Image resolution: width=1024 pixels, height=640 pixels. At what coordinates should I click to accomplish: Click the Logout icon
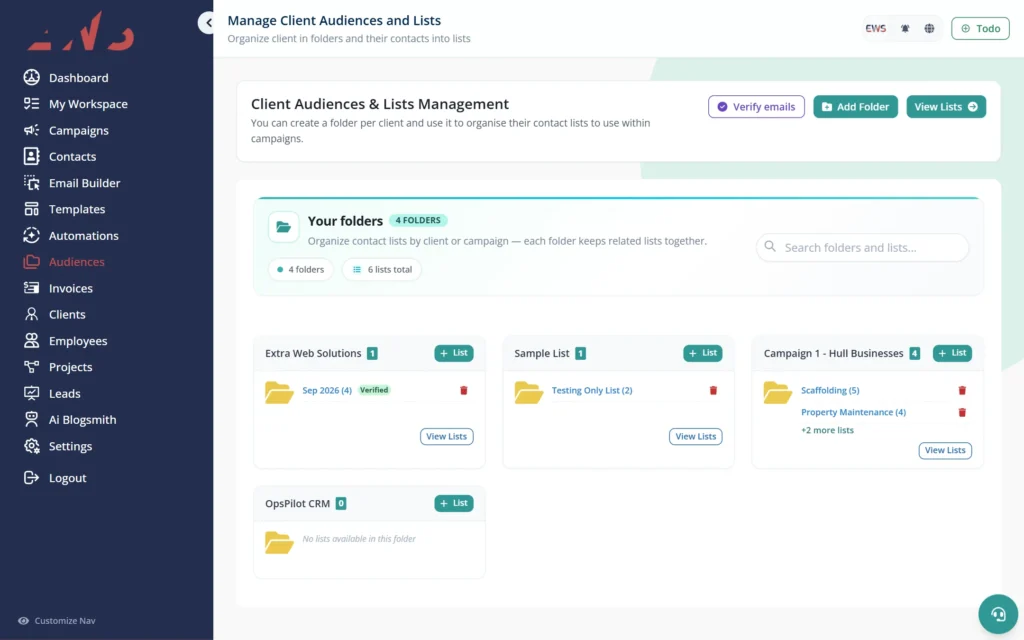pos(31,477)
